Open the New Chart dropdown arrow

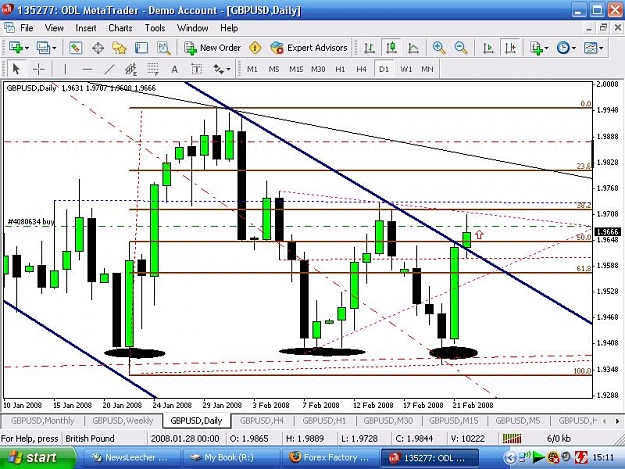tap(27, 48)
